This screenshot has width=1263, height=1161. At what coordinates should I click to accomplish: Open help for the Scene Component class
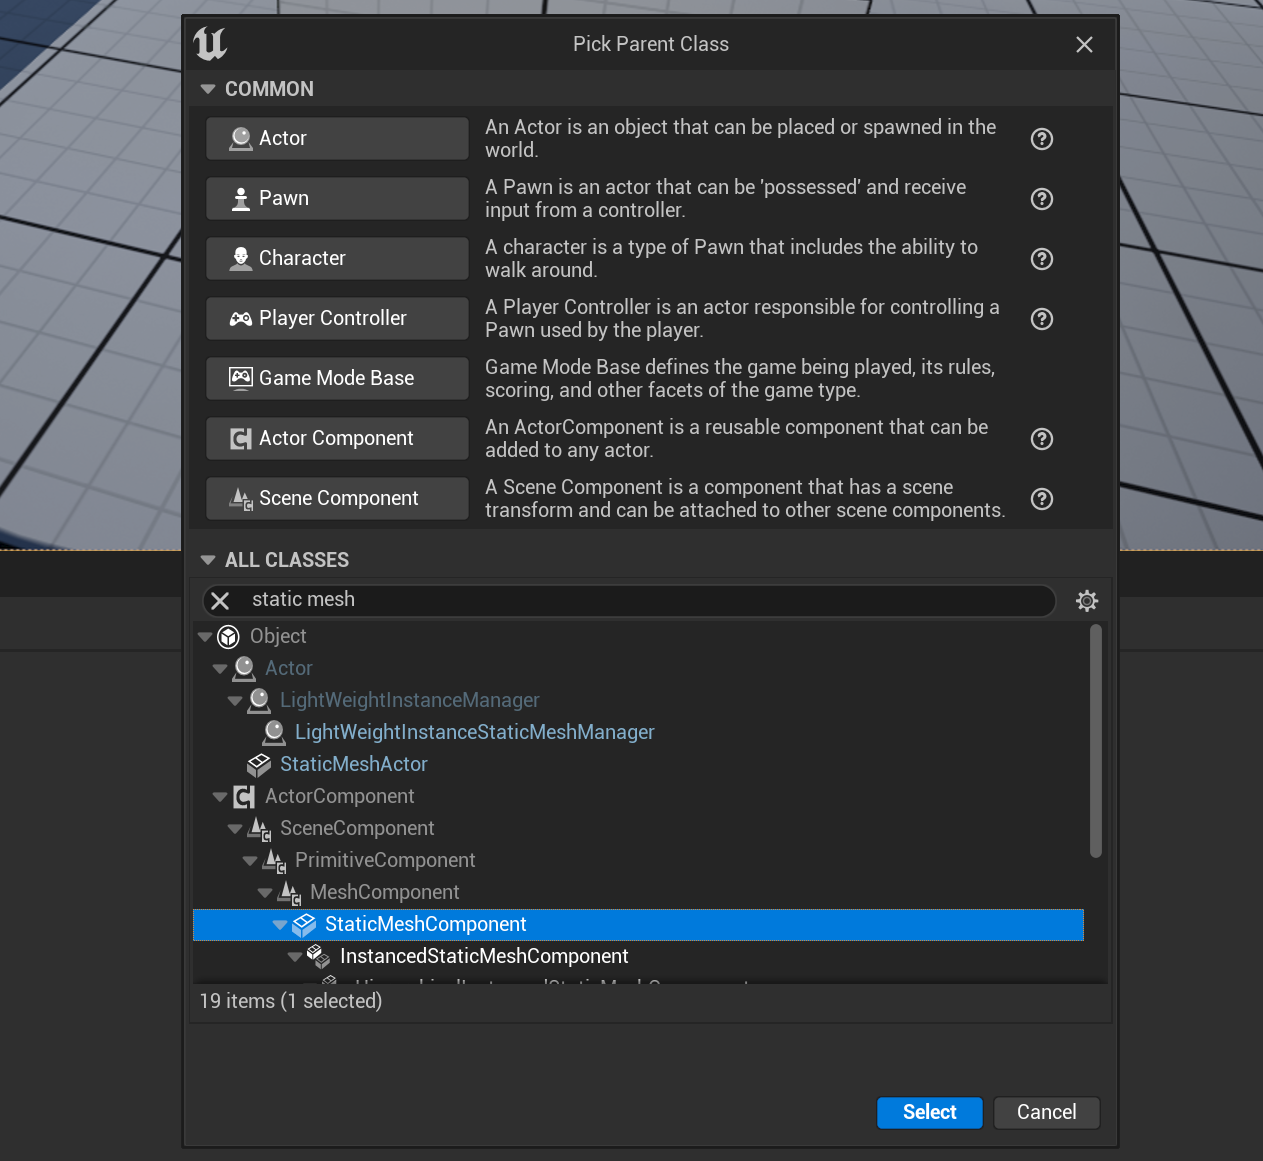tap(1042, 499)
